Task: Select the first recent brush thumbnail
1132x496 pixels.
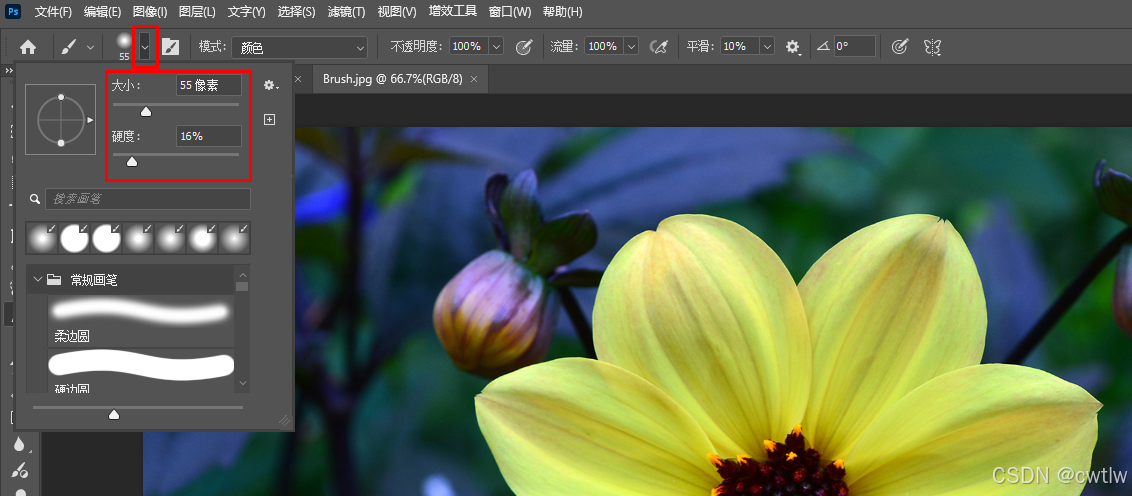Action: [x=42, y=238]
